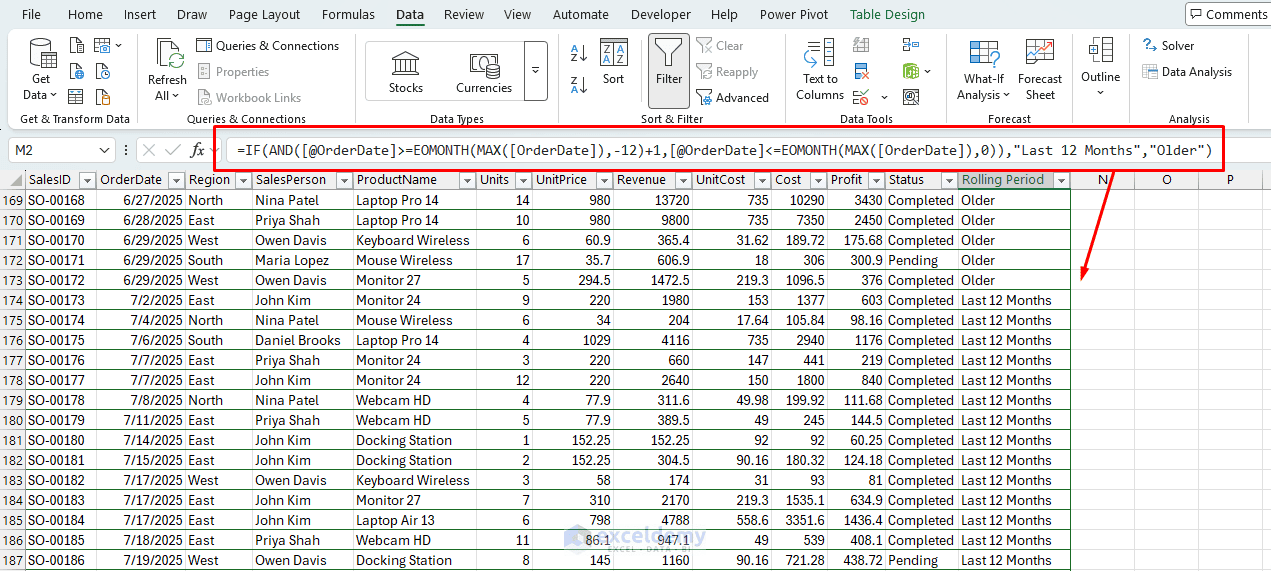Click the green Data Model icon
The height and width of the screenshot is (571, 1271).
coord(910,71)
